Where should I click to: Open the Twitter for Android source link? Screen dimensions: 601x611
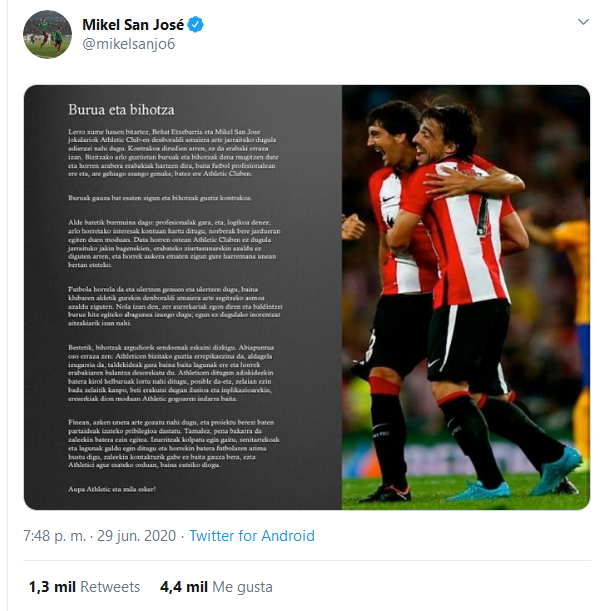[x=252, y=536]
